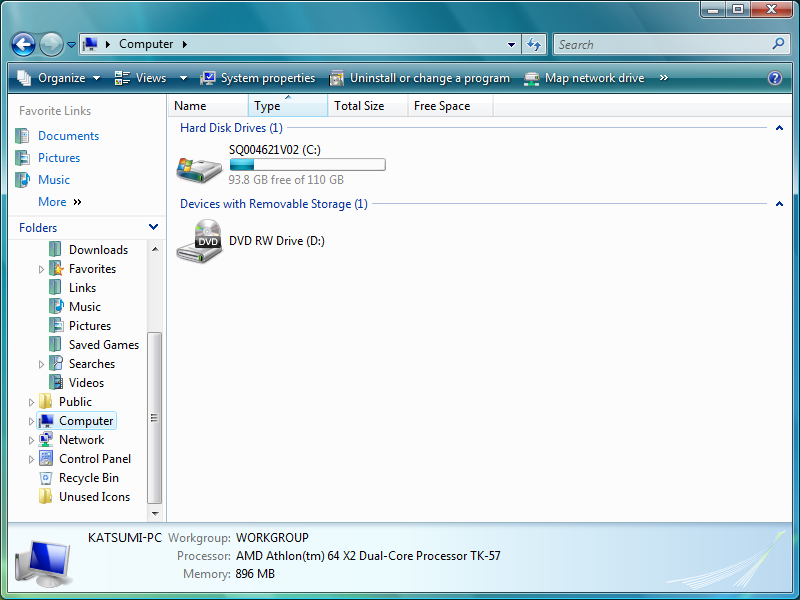Select Hard Disk Drives (1) group header

pos(231,128)
